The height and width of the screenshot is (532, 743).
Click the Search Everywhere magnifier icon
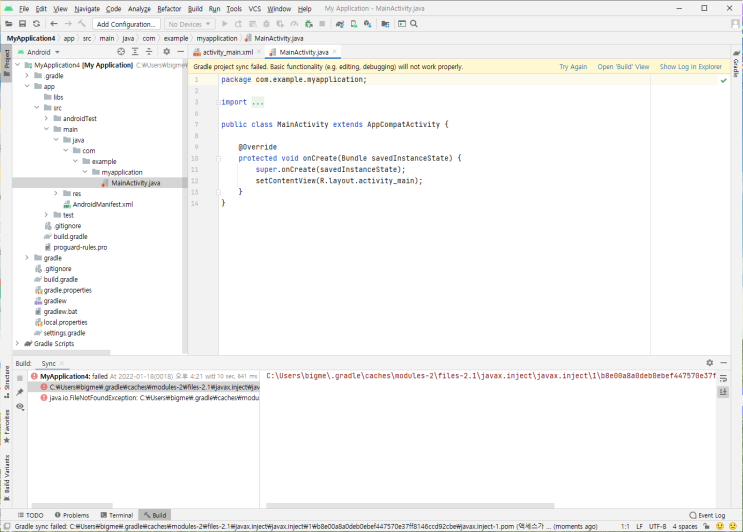pyautogui.click(x=414, y=24)
